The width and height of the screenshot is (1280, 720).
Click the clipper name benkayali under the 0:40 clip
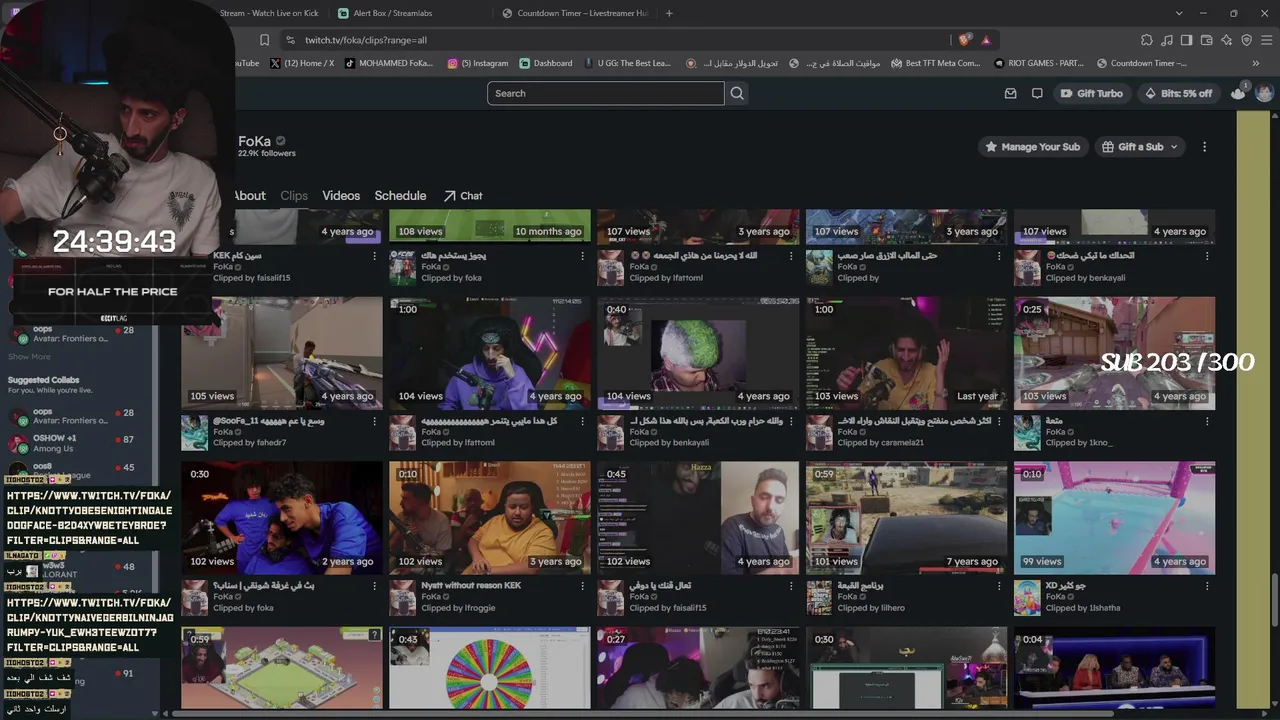coord(689,443)
